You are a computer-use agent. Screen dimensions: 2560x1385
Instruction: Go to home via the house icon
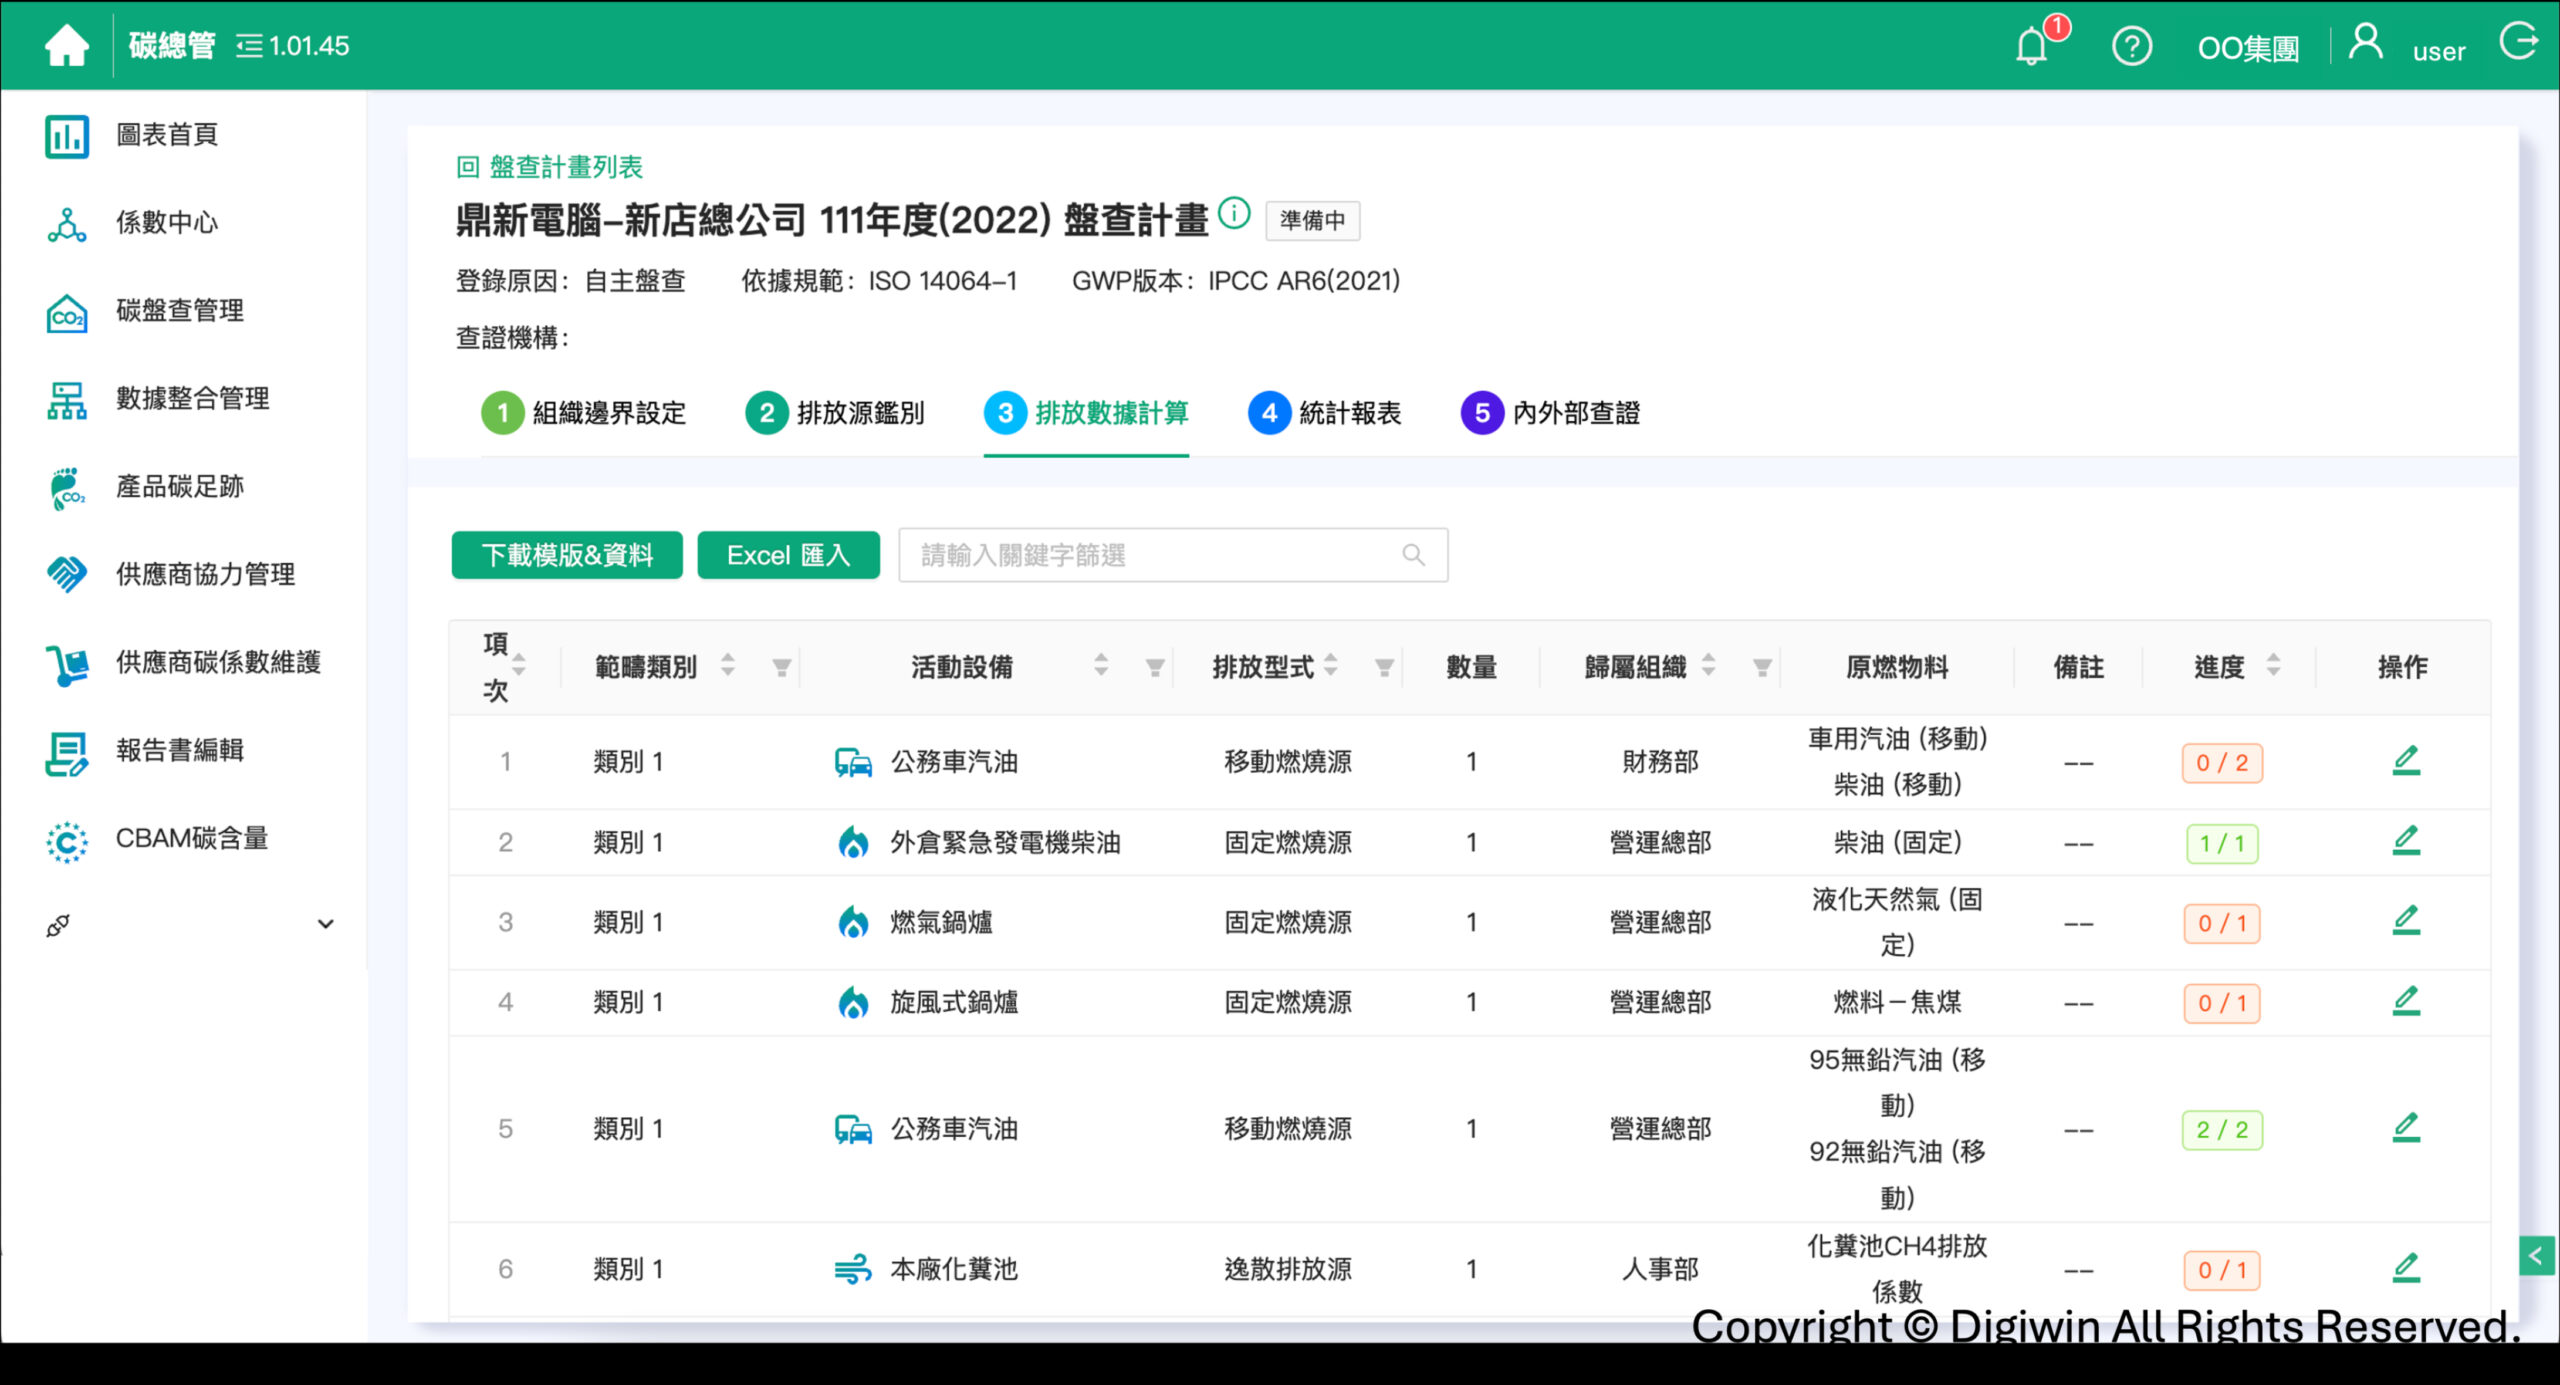tap(67, 46)
